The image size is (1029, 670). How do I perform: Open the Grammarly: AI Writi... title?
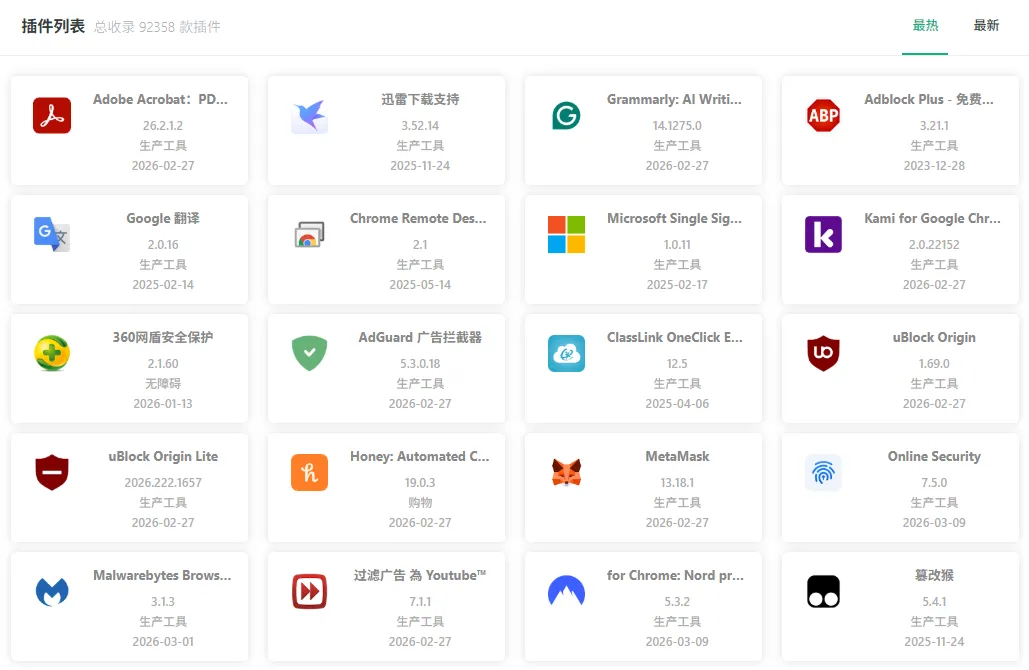[674, 99]
